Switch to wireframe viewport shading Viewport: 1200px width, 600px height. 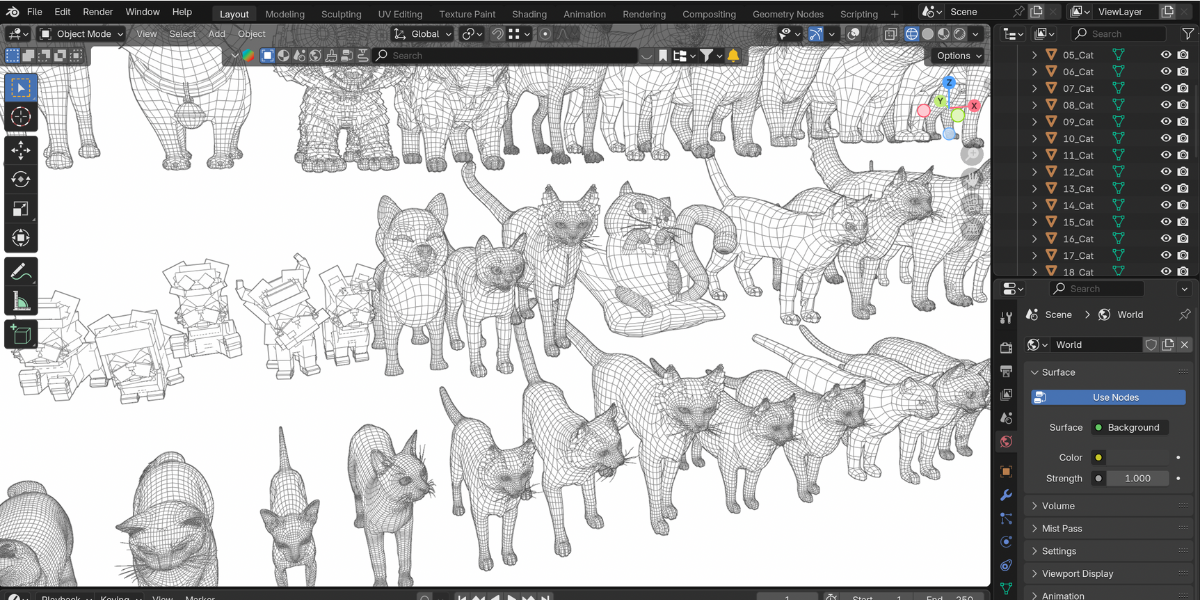(x=912, y=34)
